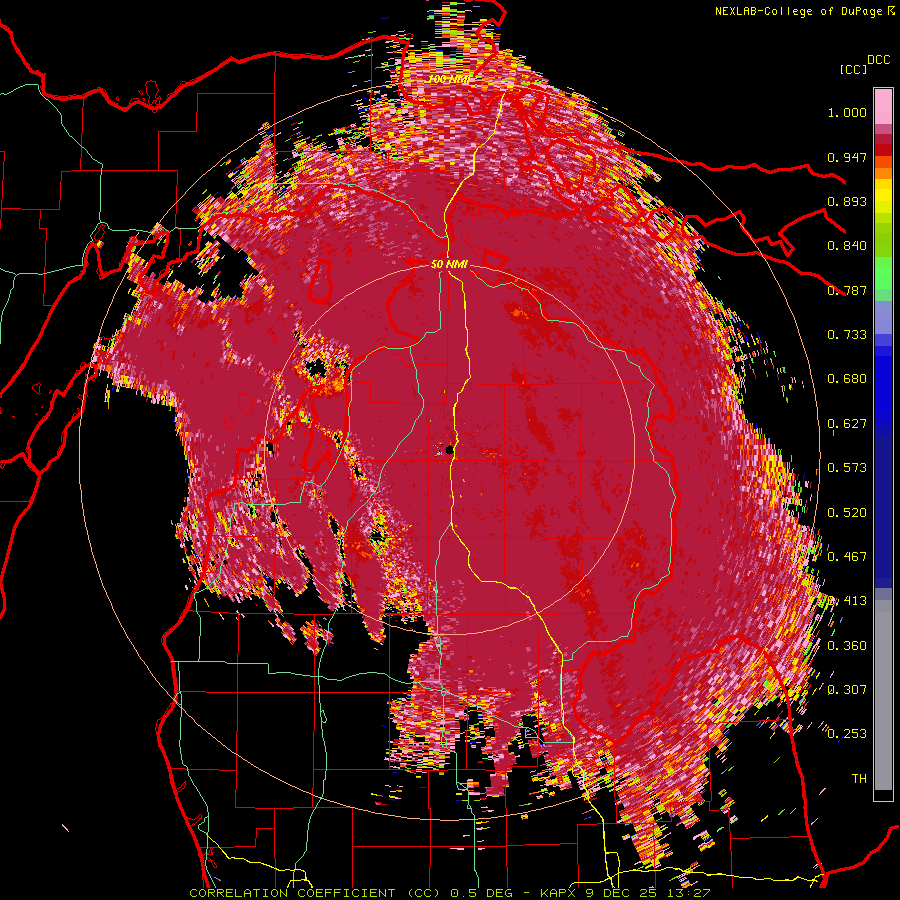Click the 1.000 value on the scale
Image resolution: width=900 pixels, height=900 pixels.
pos(847,112)
